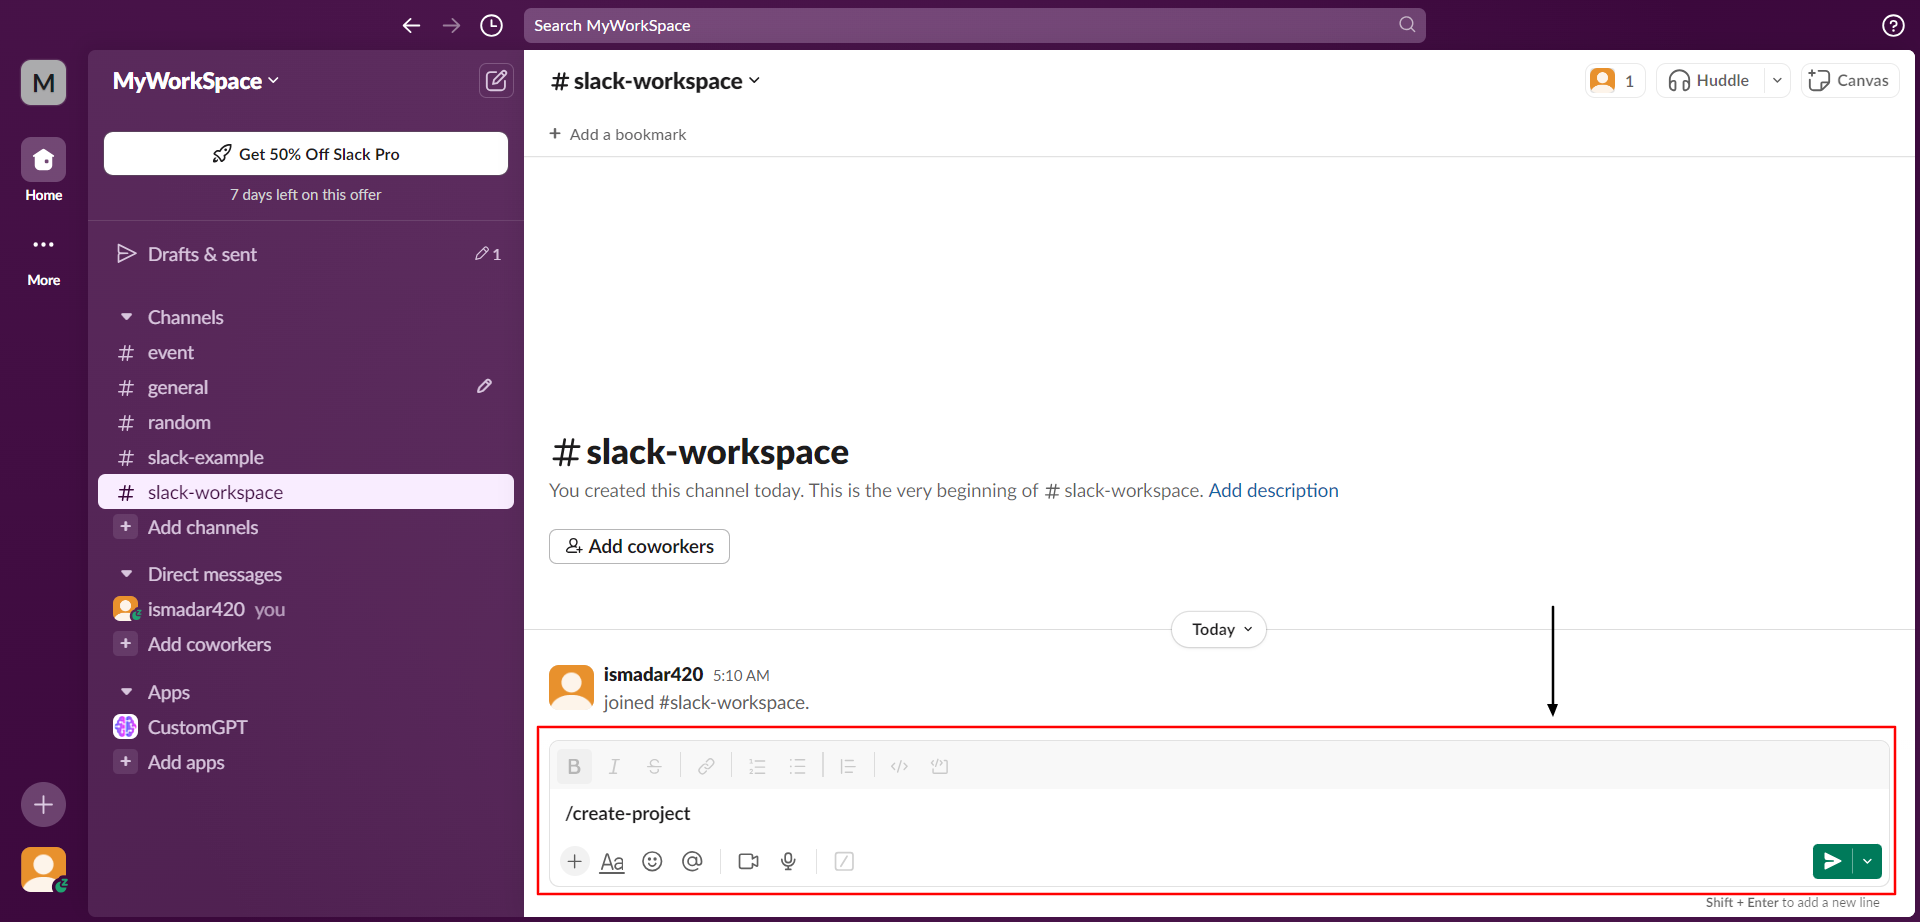Toggle Aa formatting toolbar visibility
1920x922 pixels.
tap(612, 862)
